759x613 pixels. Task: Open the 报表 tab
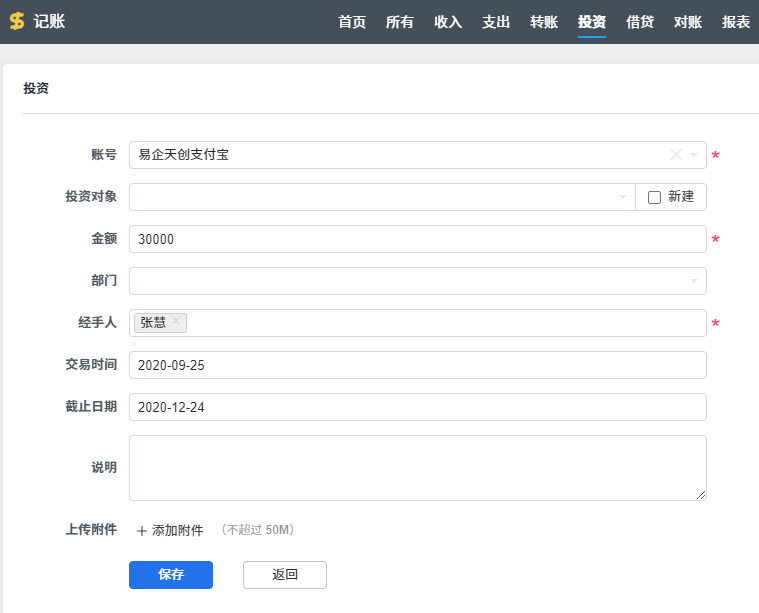[736, 22]
